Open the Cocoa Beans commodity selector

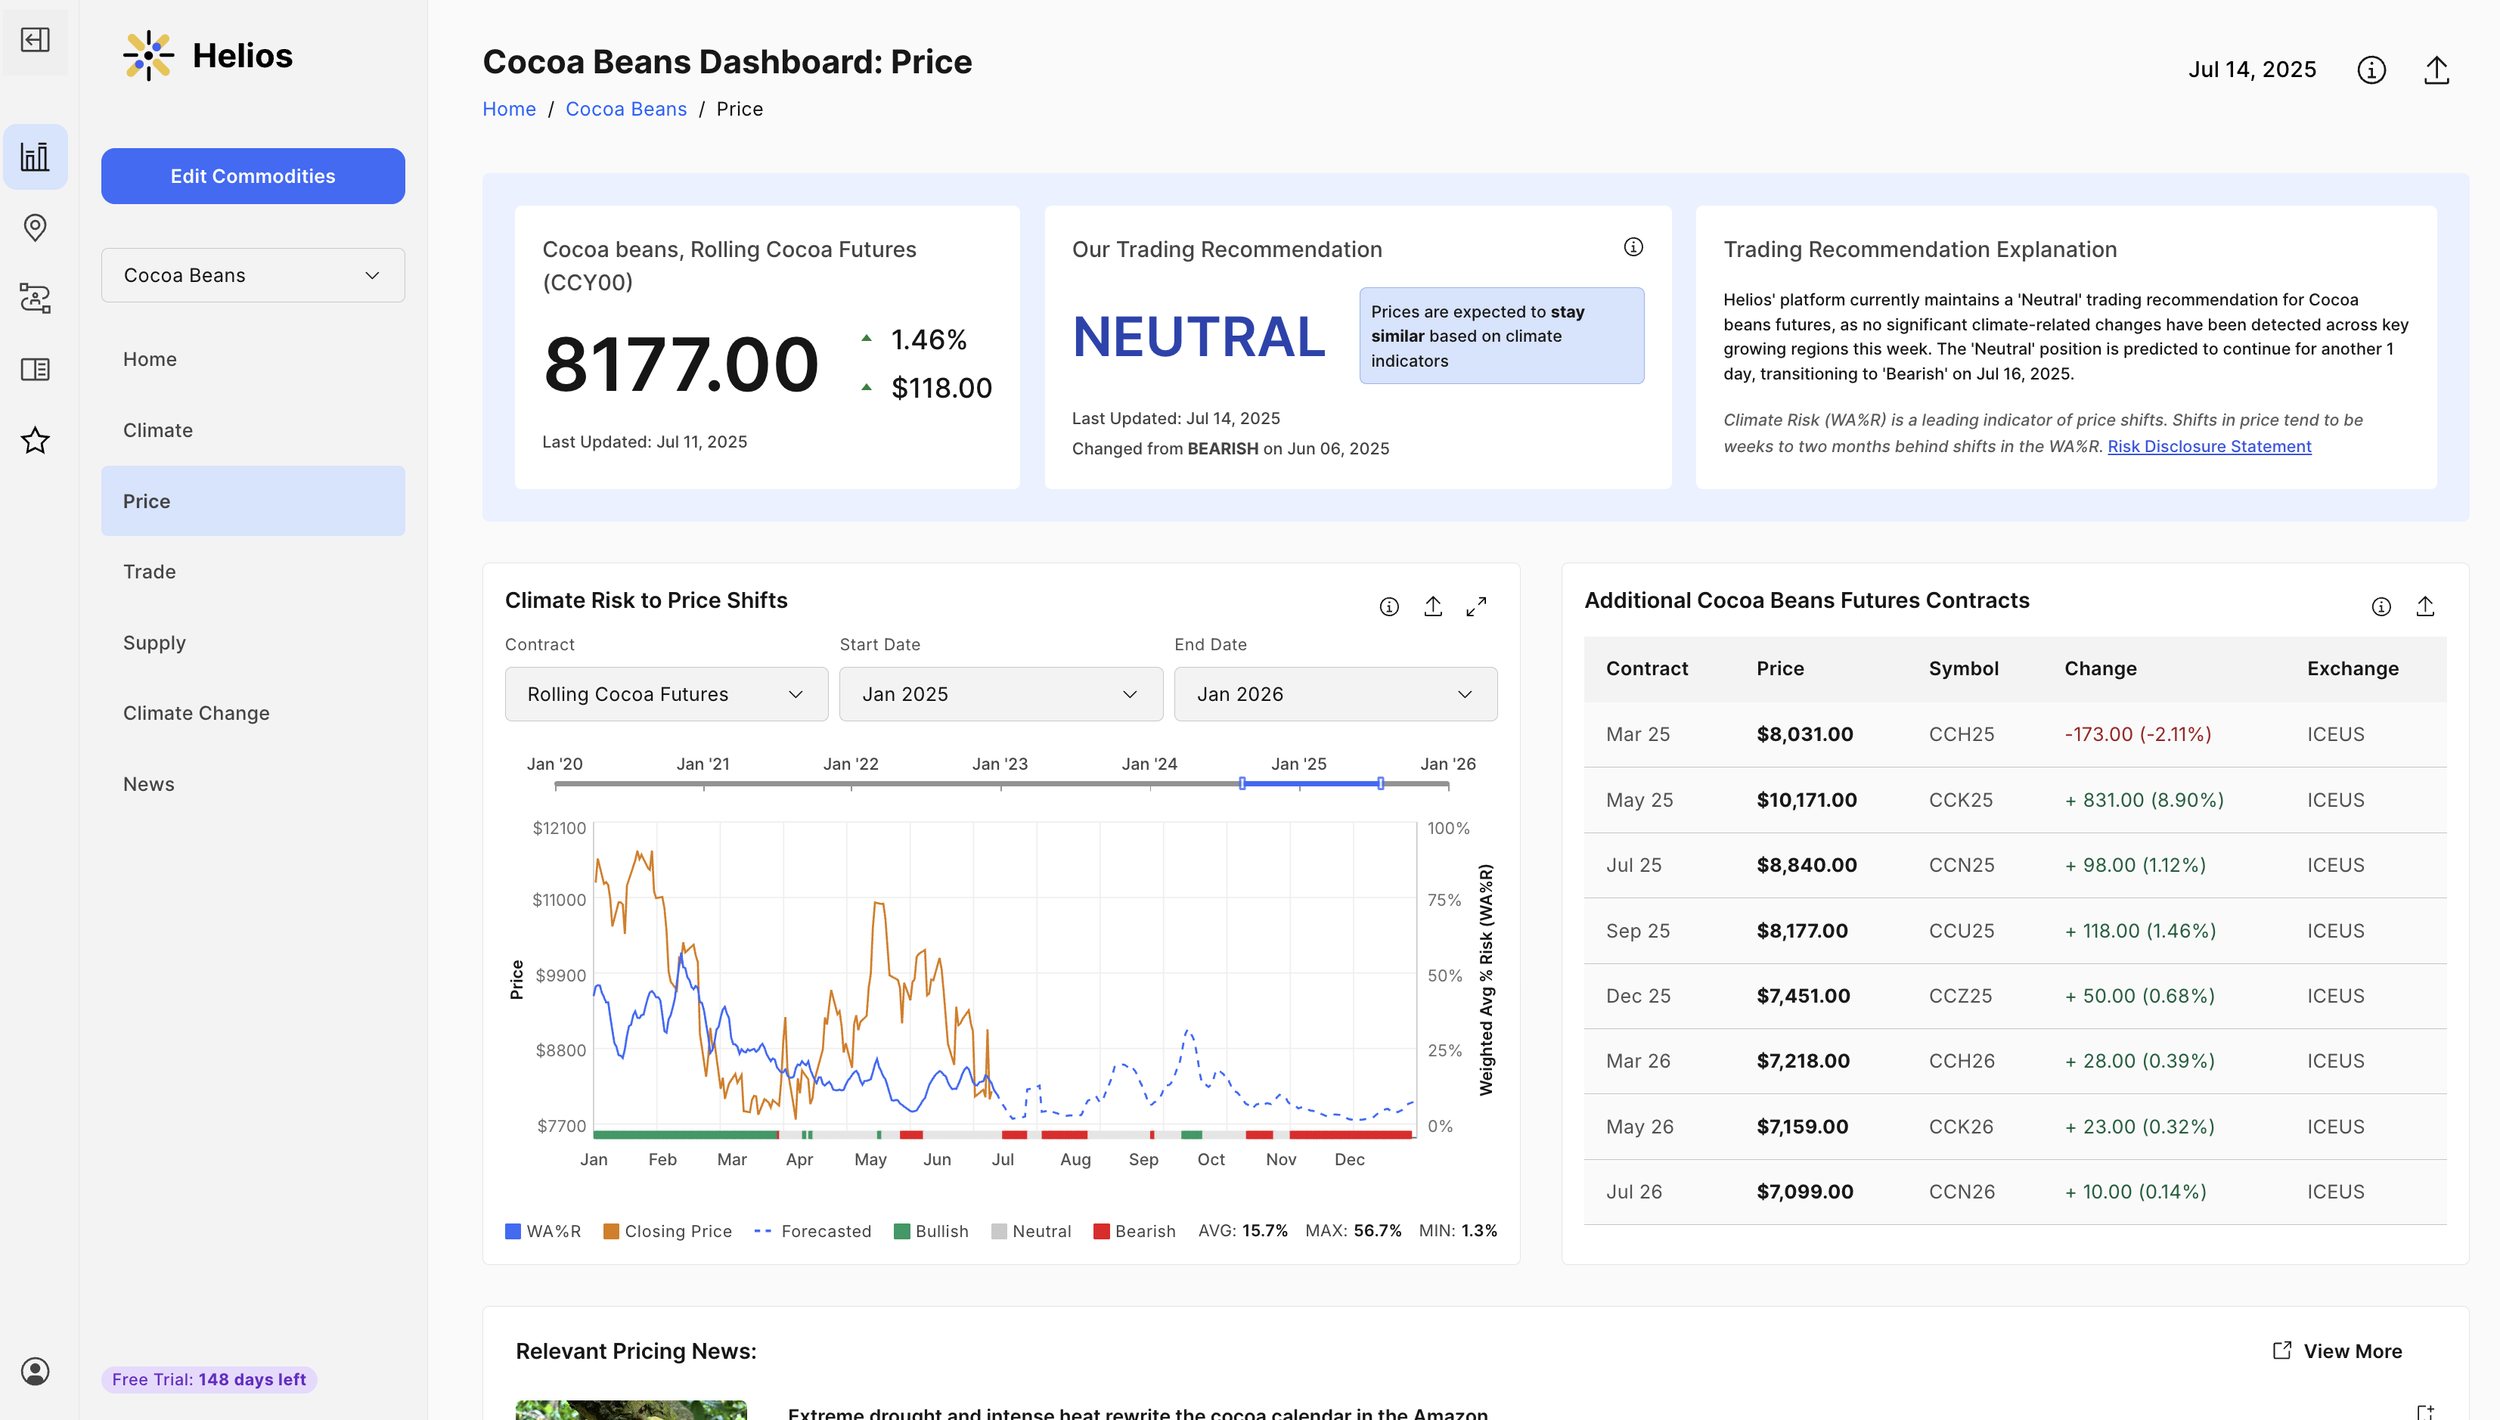253,275
